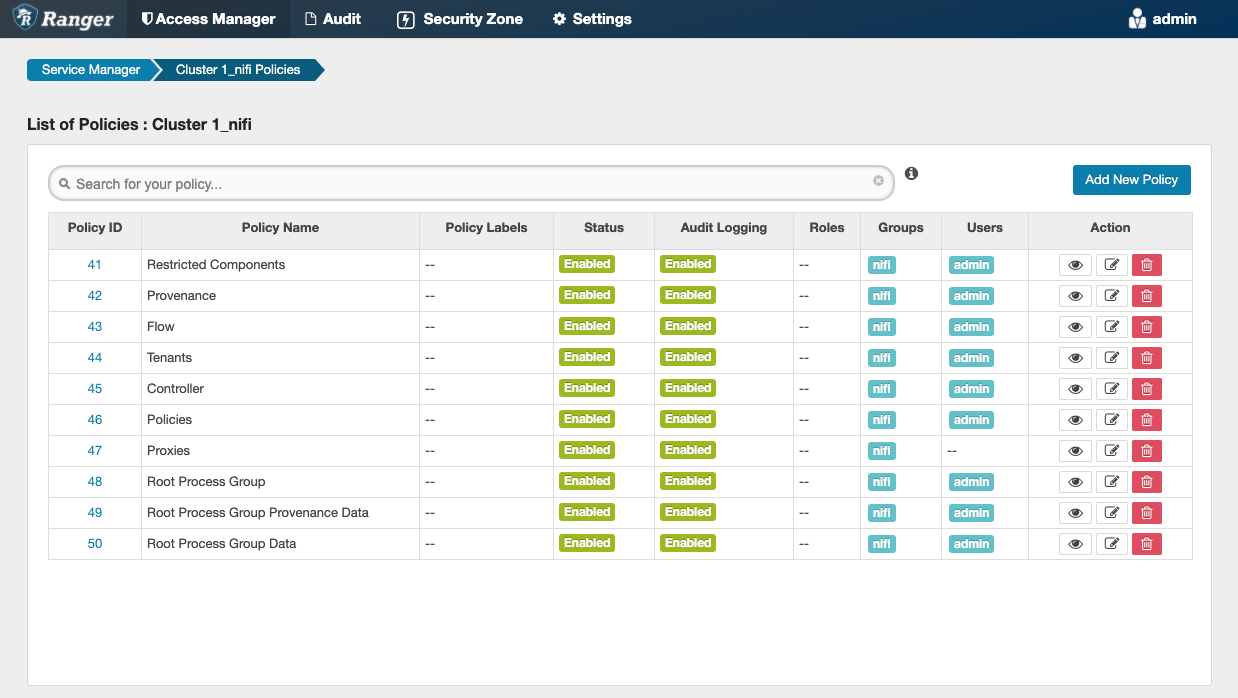This screenshot has height=698, width=1238.
Task: Edit the Provenance policy
Action: click(1111, 296)
